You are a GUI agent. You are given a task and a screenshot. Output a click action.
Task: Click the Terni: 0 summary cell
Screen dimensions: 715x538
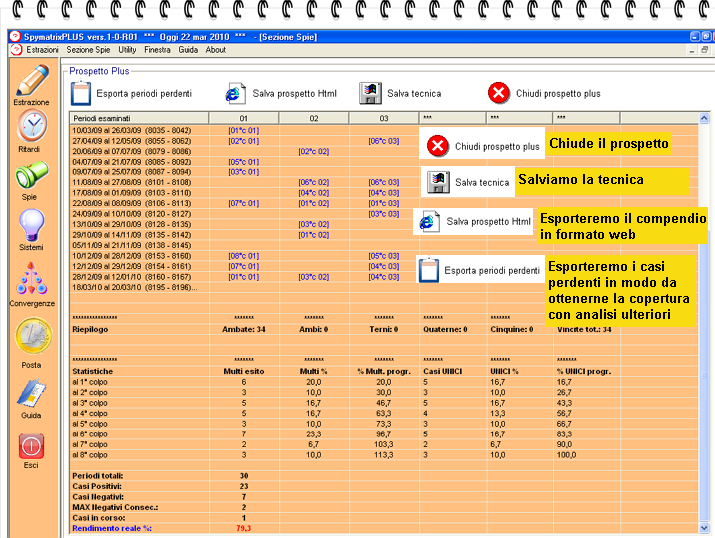pyautogui.click(x=384, y=329)
